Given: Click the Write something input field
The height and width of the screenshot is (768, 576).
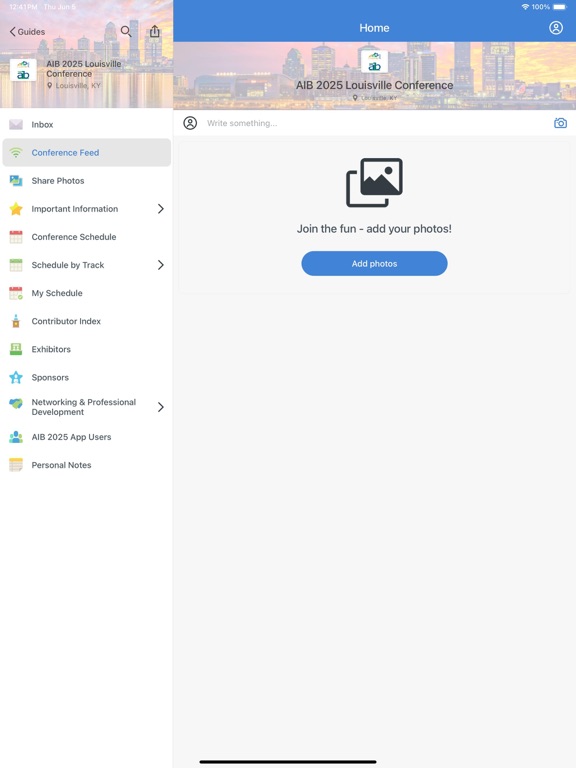Looking at the screenshot, I should [x=377, y=123].
